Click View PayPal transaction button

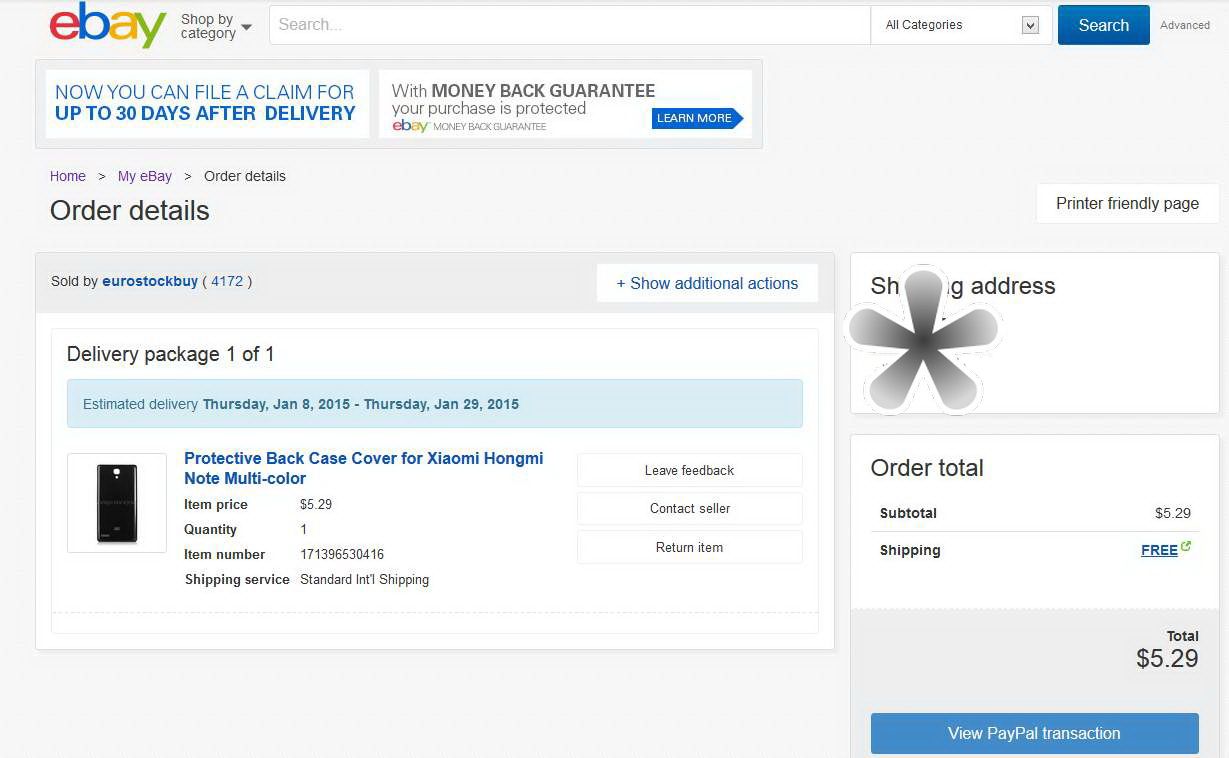point(1034,733)
